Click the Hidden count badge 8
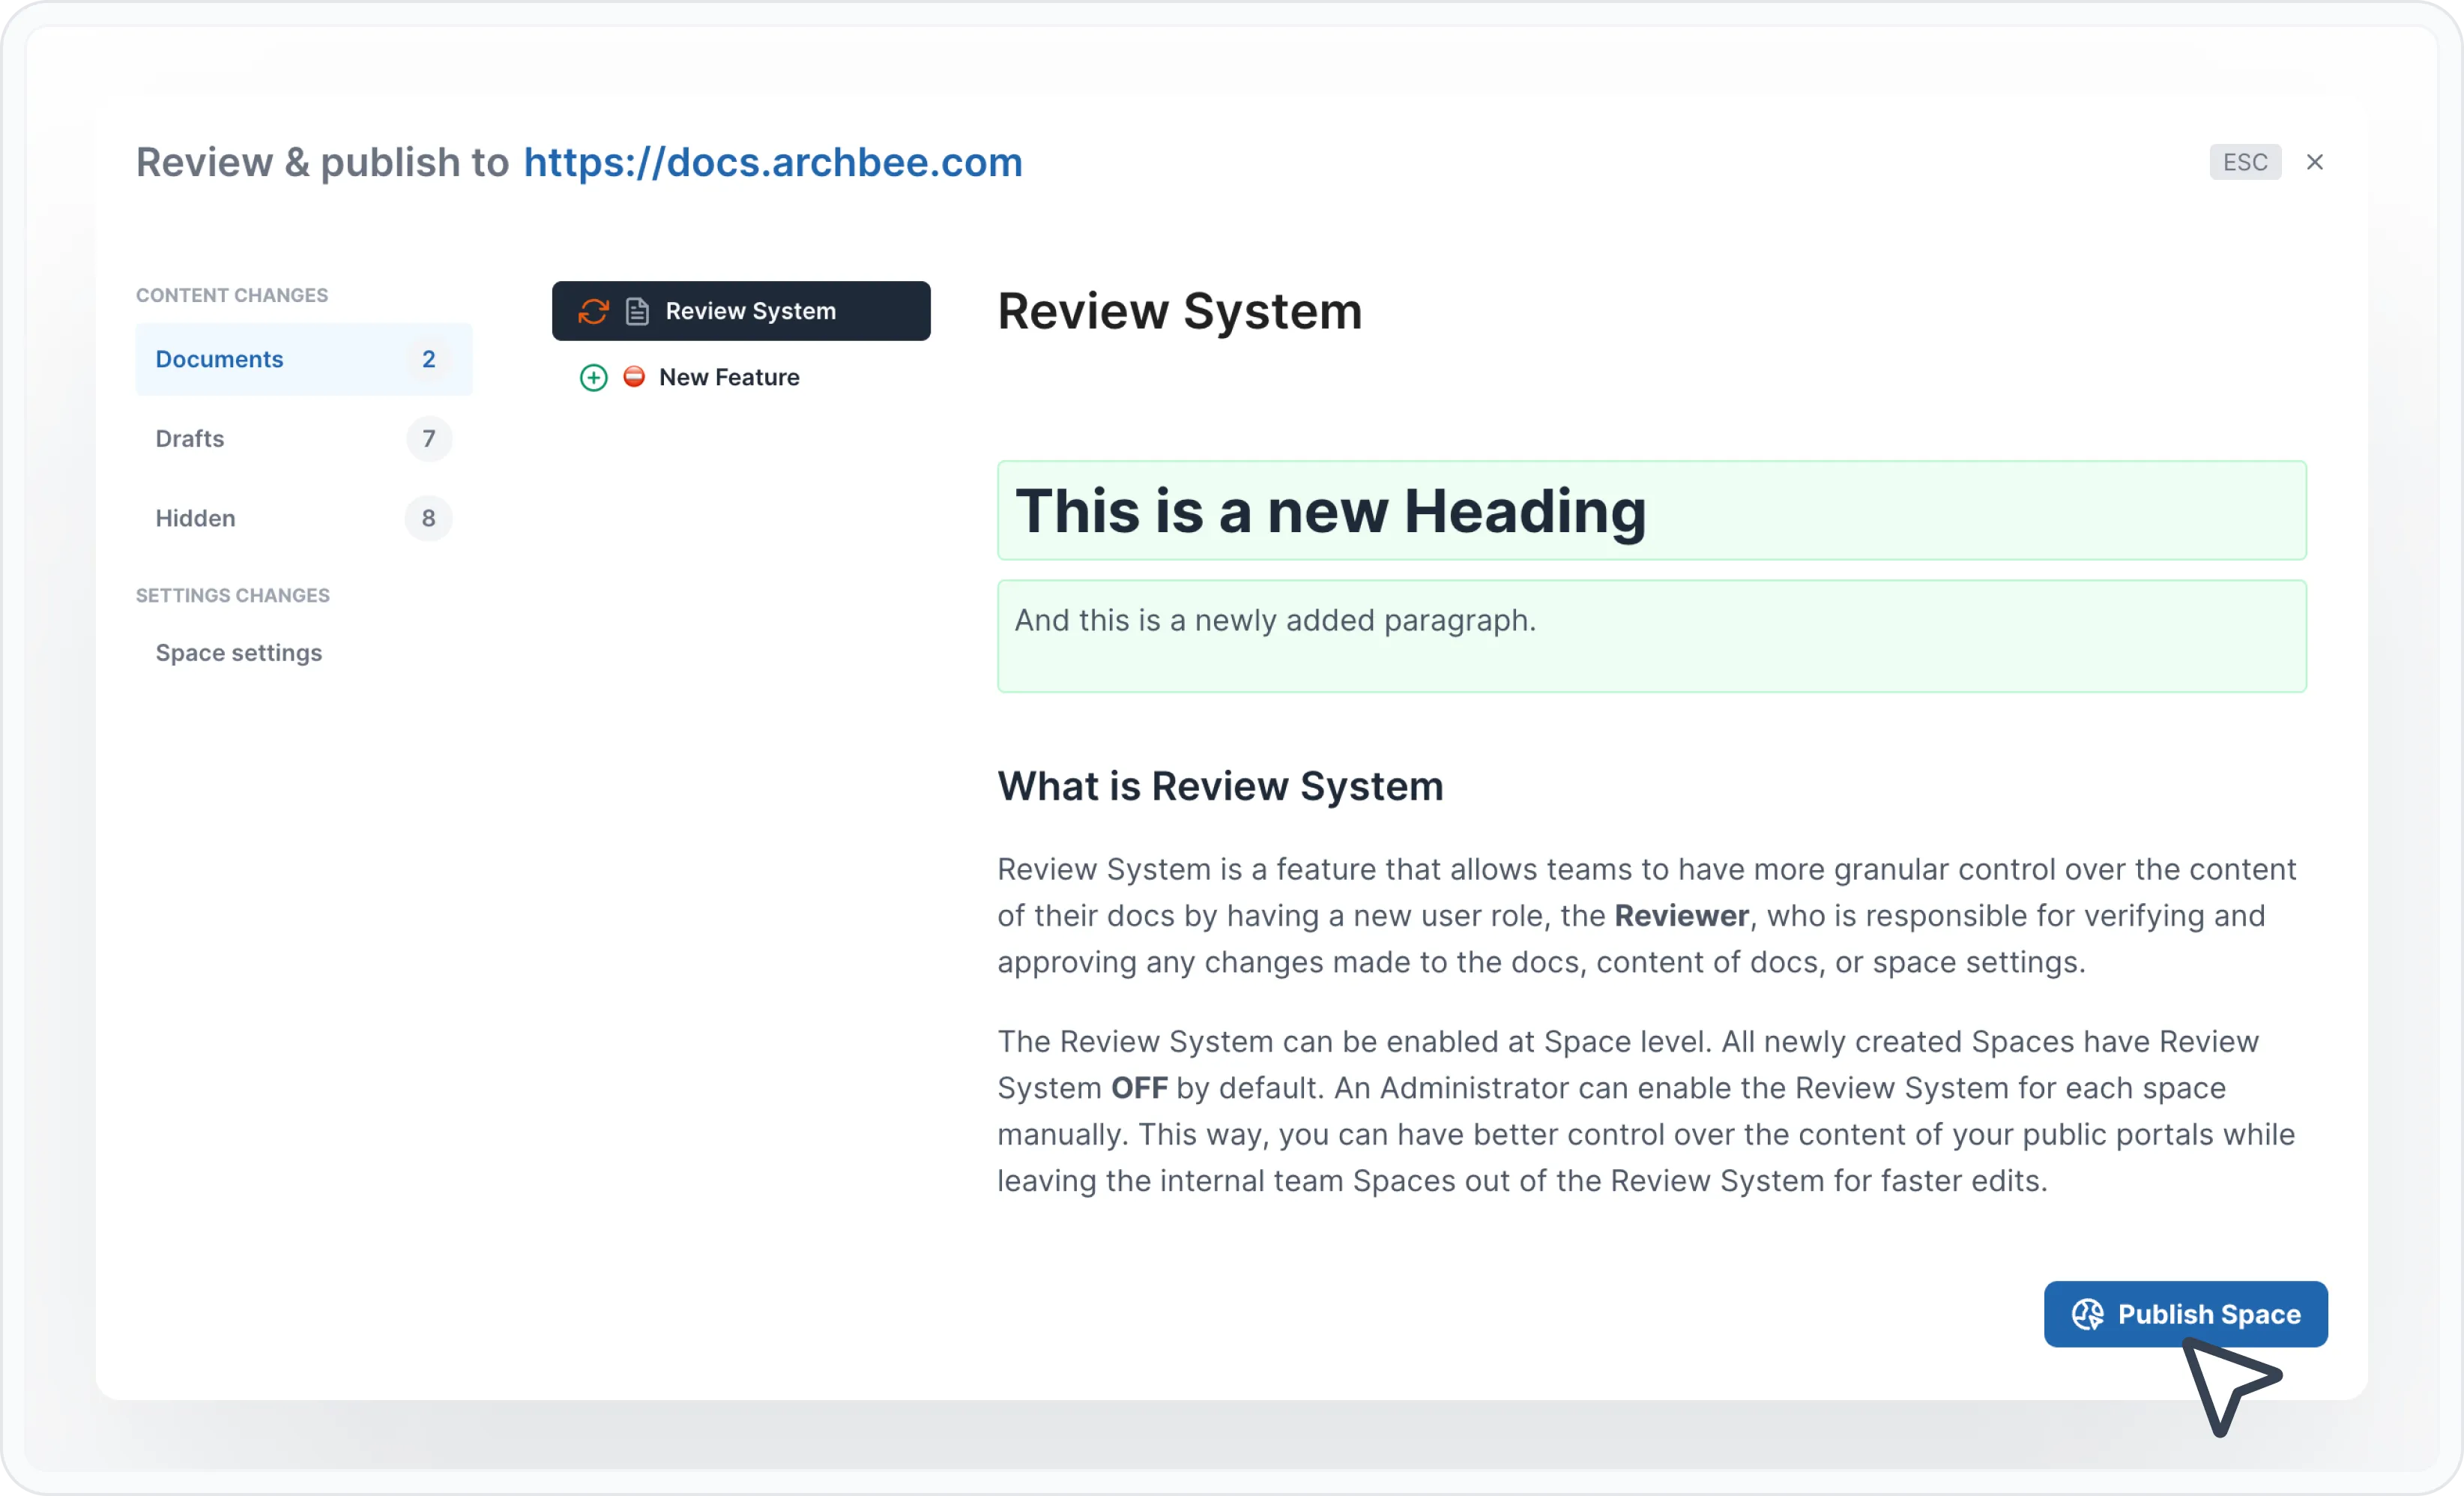 coord(428,518)
